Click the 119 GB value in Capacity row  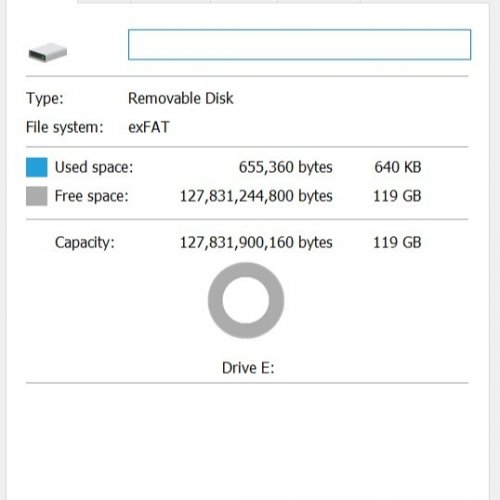coord(397,242)
